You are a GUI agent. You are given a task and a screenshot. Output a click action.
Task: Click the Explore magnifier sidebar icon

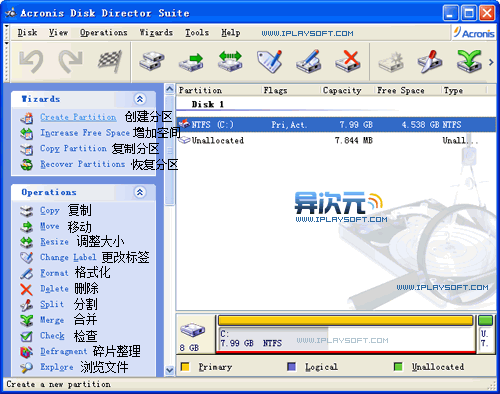pos(26,368)
